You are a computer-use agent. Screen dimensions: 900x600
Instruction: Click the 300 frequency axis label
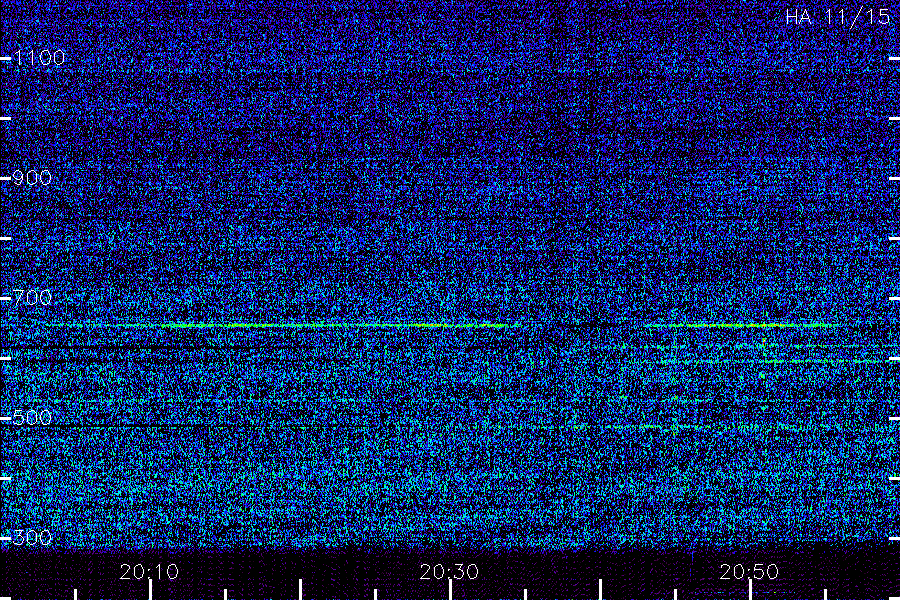(x=32, y=537)
